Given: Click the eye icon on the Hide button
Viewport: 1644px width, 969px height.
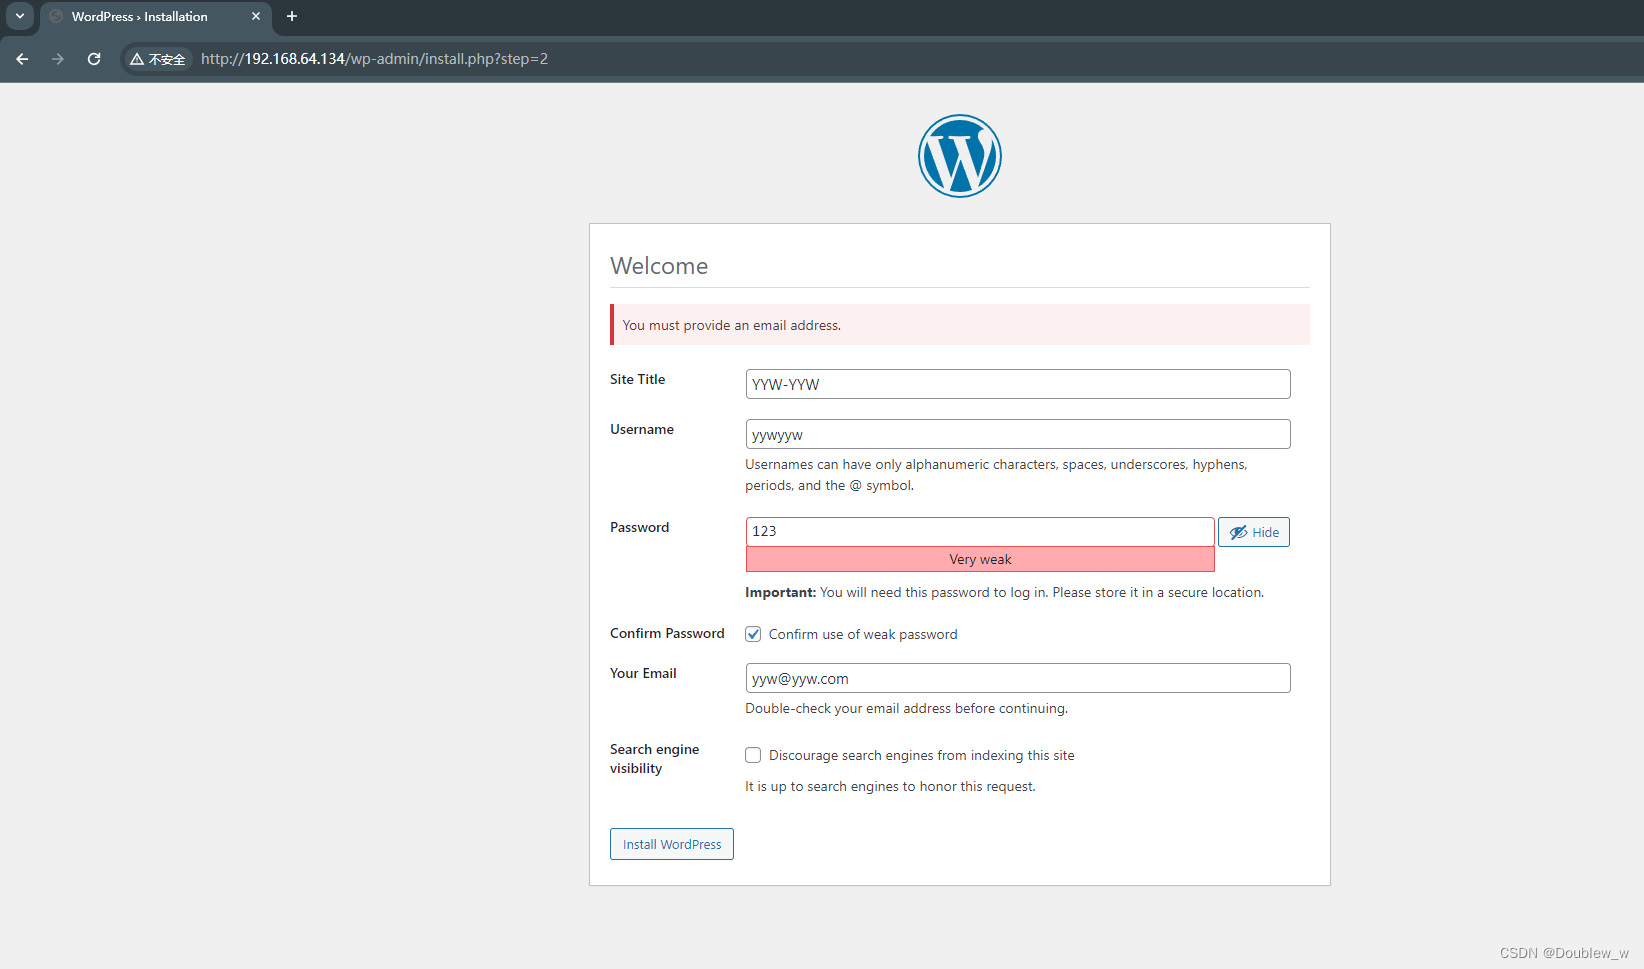Looking at the screenshot, I should pos(1238,531).
